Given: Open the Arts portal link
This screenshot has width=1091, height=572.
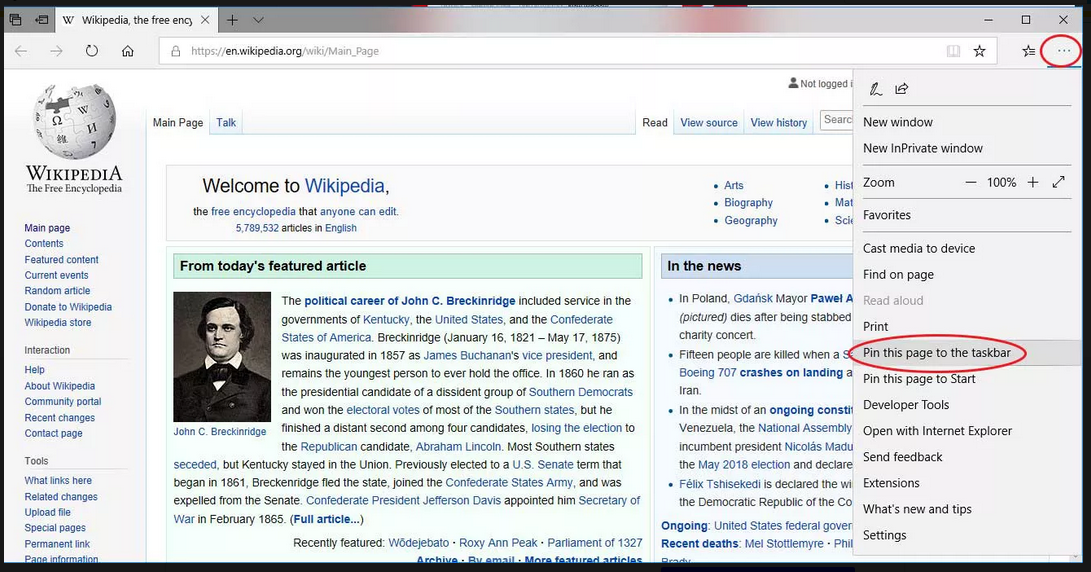Looking at the screenshot, I should (x=733, y=185).
